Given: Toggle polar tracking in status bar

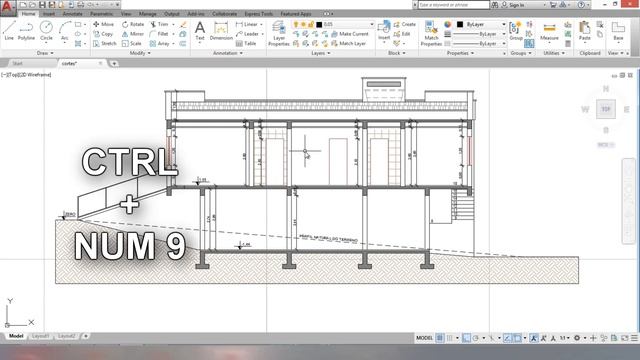Looking at the screenshot, I should point(476,338).
